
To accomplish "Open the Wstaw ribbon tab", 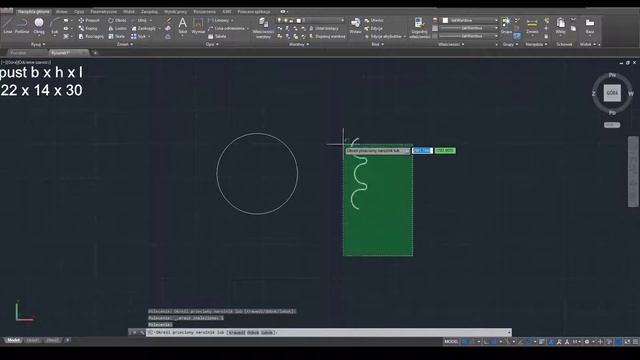I will click(62, 11).
